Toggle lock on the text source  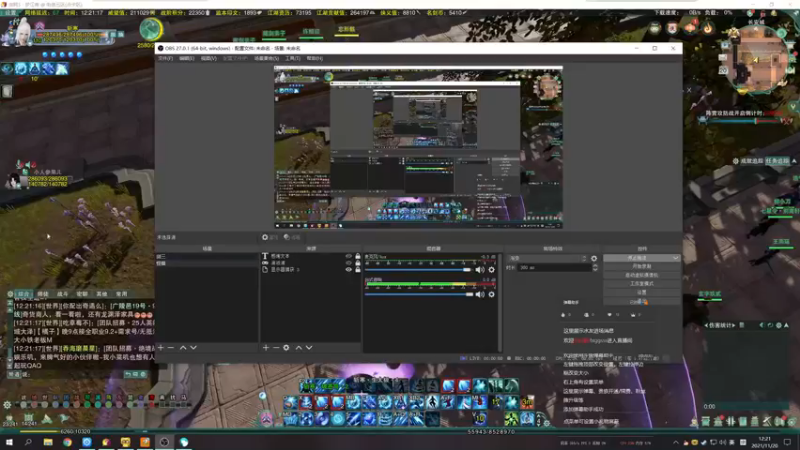(358, 256)
